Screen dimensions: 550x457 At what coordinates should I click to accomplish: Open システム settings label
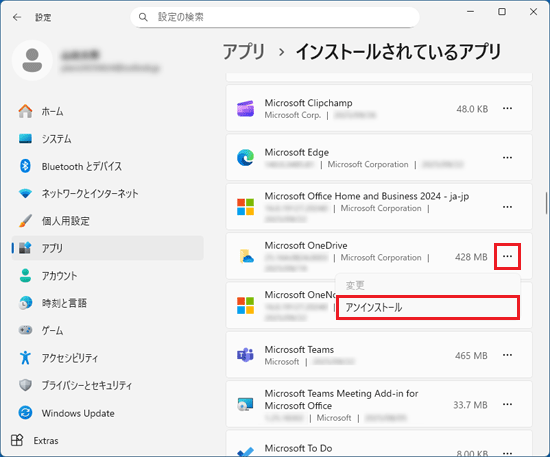point(56,139)
